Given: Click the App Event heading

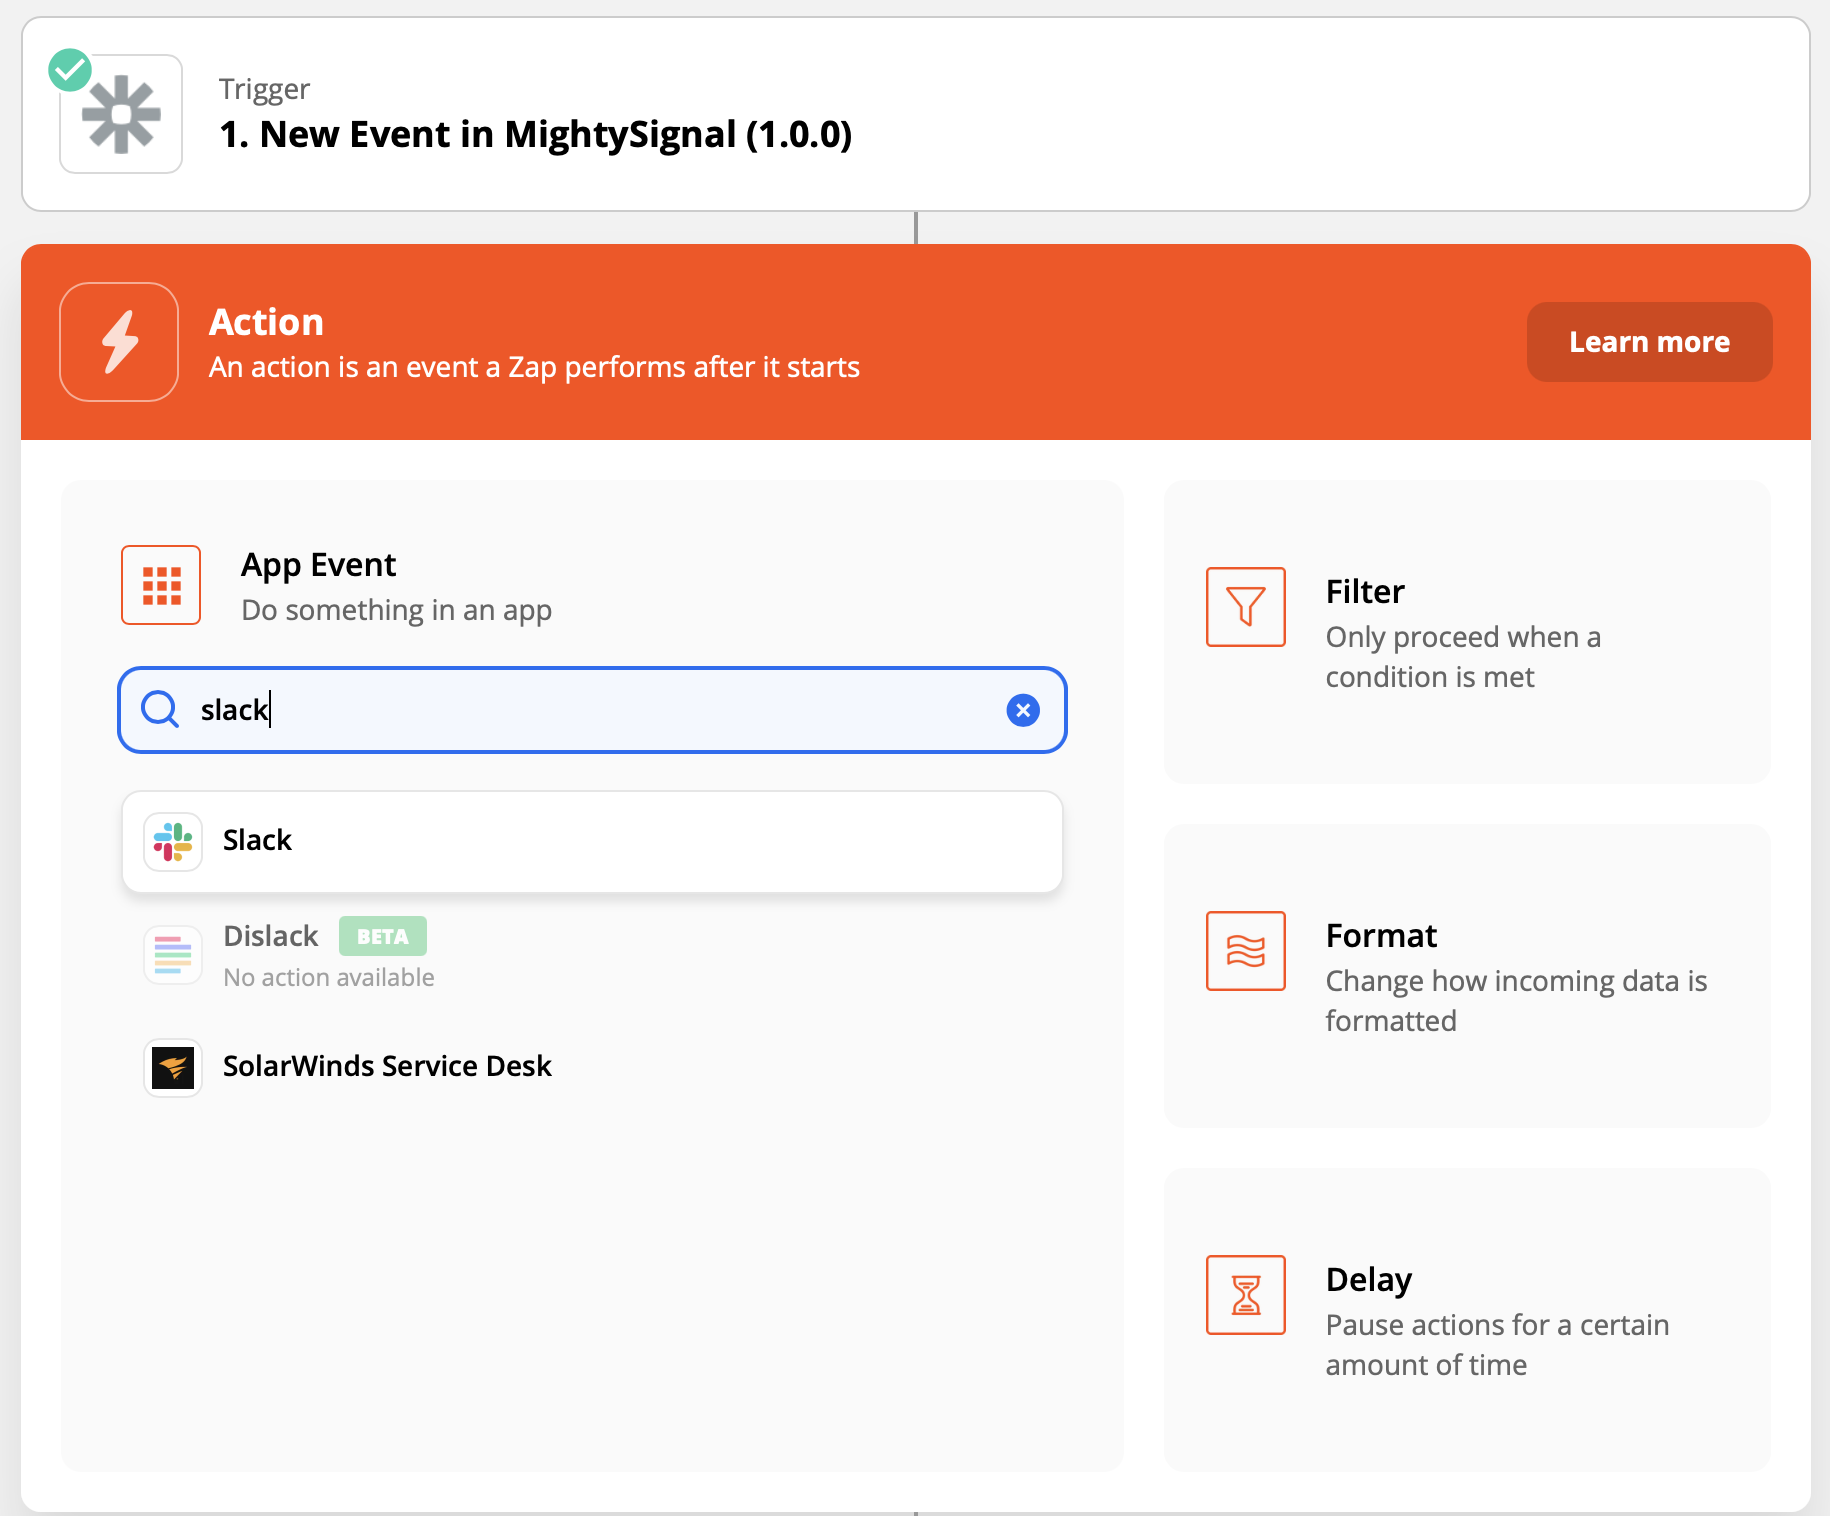Looking at the screenshot, I should click(x=318, y=565).
